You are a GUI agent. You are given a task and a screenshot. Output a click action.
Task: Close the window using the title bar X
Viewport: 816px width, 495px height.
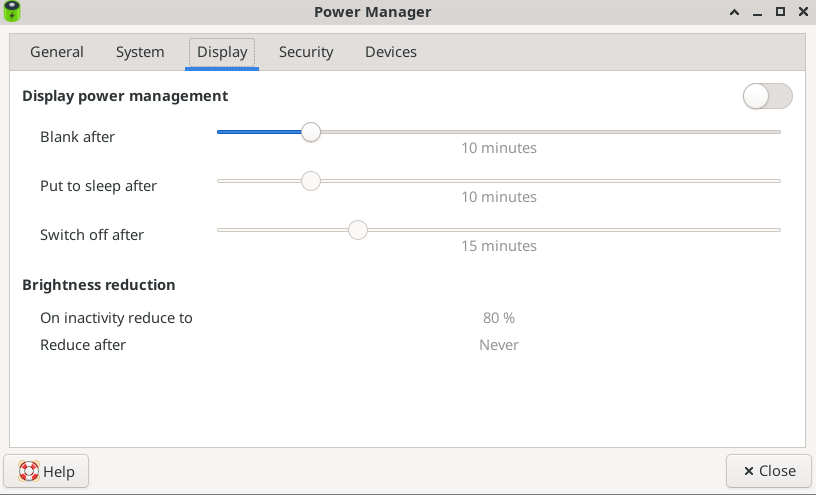point(802,12)
